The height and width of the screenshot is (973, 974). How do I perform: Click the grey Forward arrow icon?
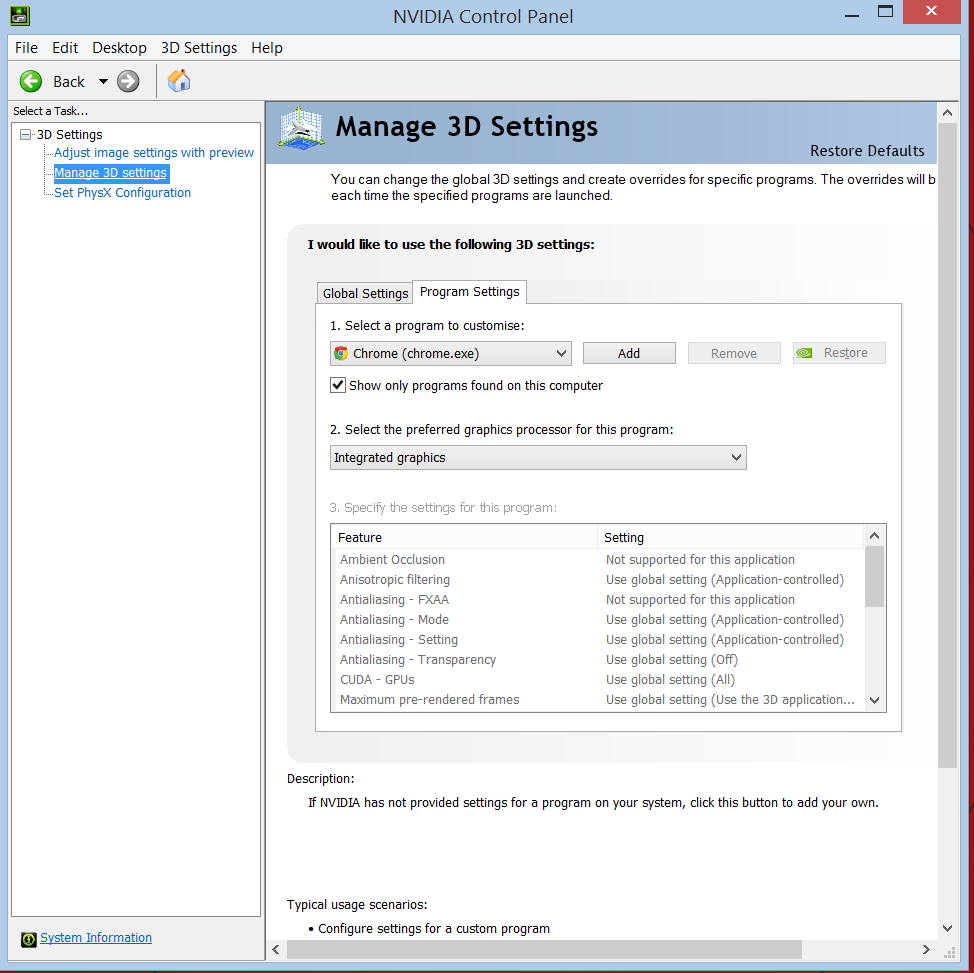pyautogui.click(x=128, y=81)
